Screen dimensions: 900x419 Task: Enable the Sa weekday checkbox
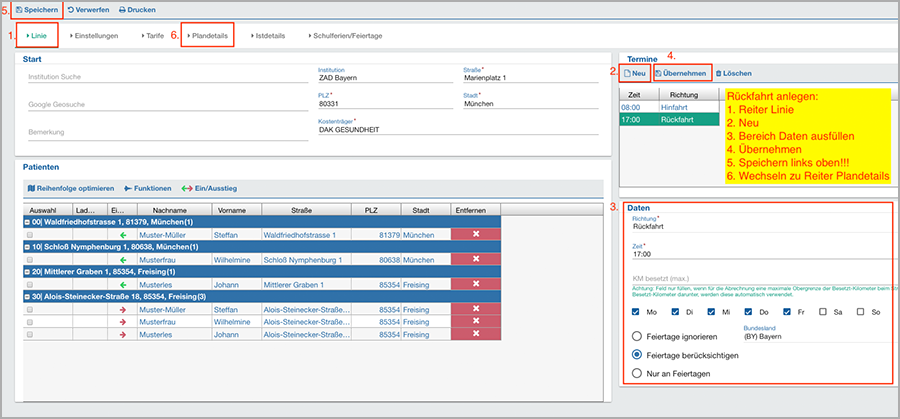[x=823, y=312]
